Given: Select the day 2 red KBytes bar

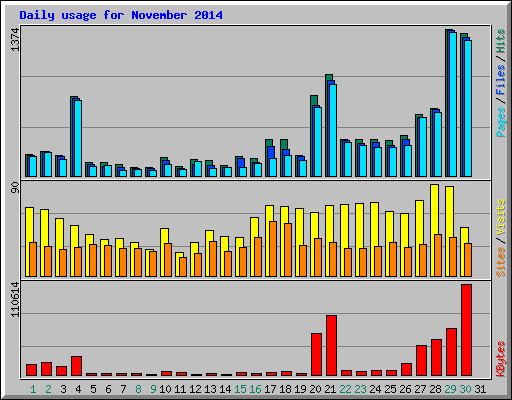Looking at the screenshot, I should point(46,369).
